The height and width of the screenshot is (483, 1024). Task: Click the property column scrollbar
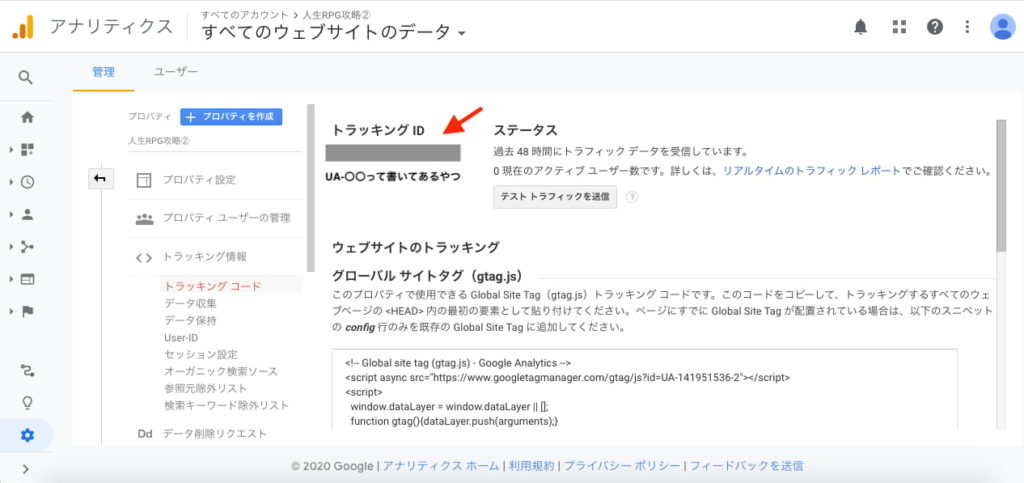(x=311, y=187)
